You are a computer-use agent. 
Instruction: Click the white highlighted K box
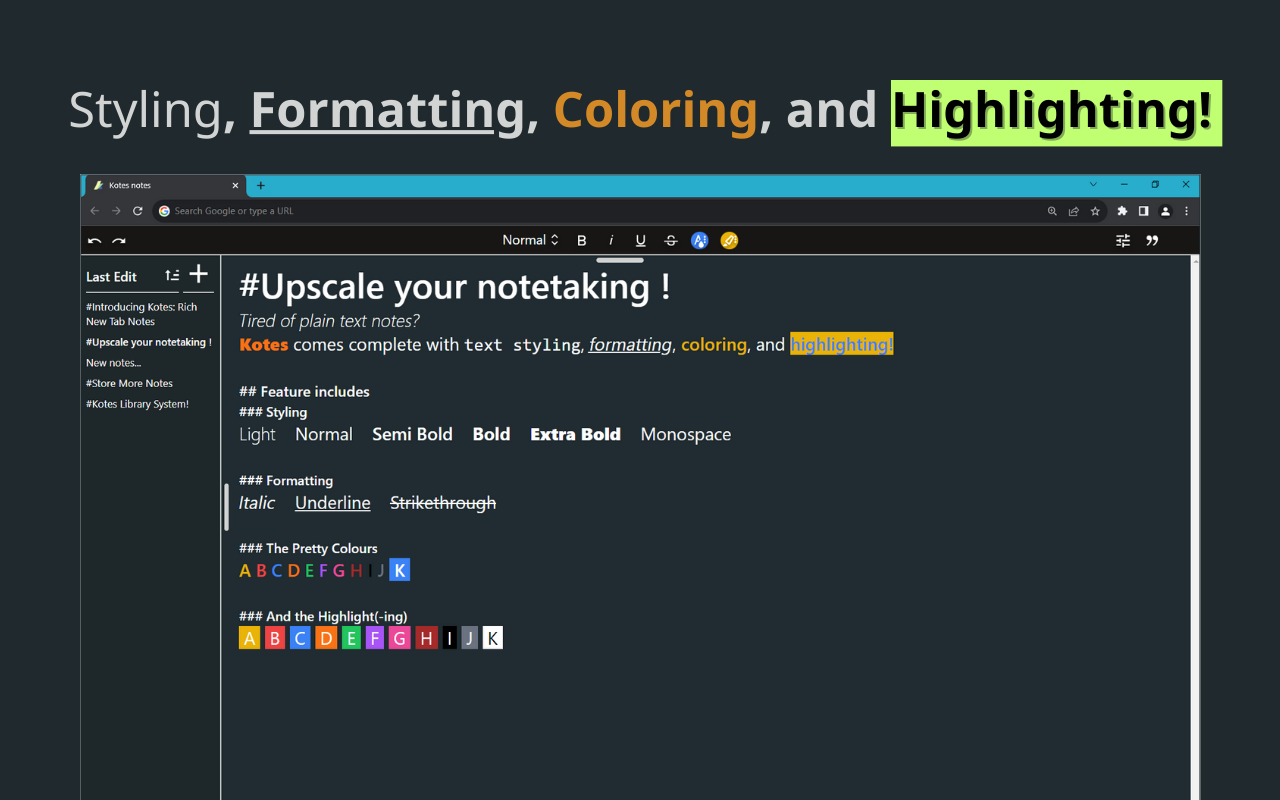(493, 638)
